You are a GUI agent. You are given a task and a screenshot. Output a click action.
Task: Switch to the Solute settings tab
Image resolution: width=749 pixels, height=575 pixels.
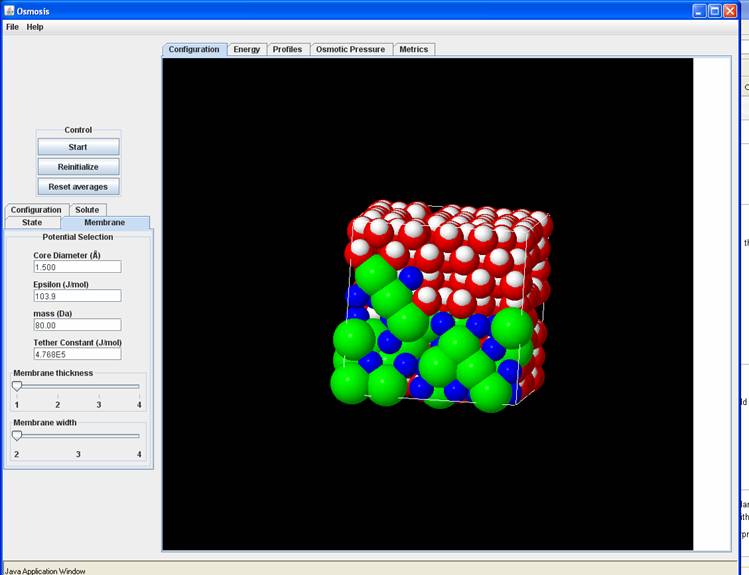pyautogui.click(x=87, y=210)
